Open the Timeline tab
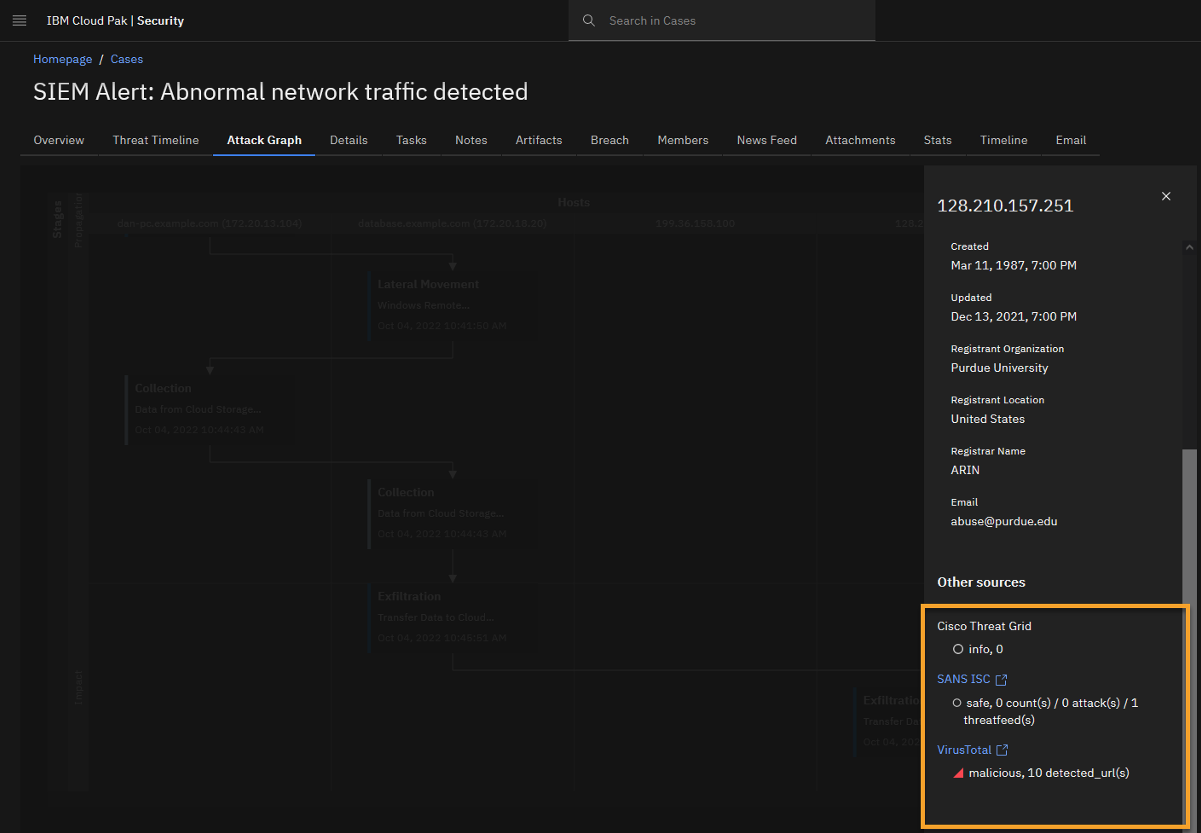This screenshot has width=1201, height=833. [1004, 140]
